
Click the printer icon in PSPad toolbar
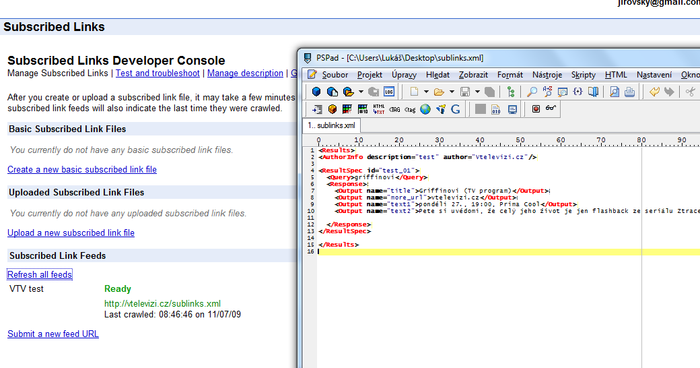click(x=629, y=92)
